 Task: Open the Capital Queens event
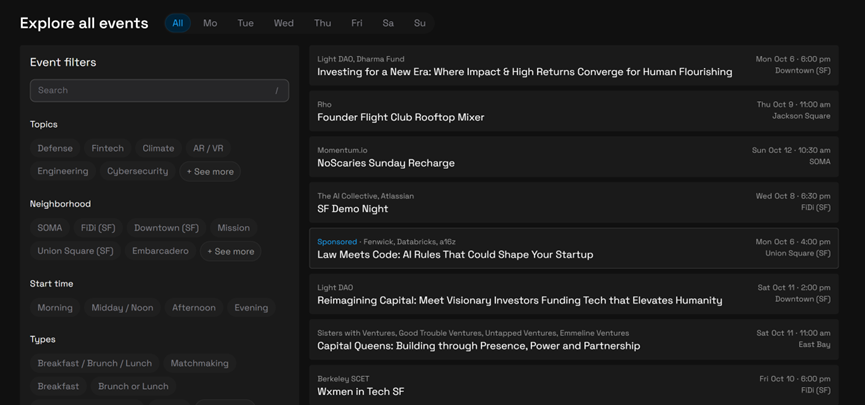pos(574,340)
